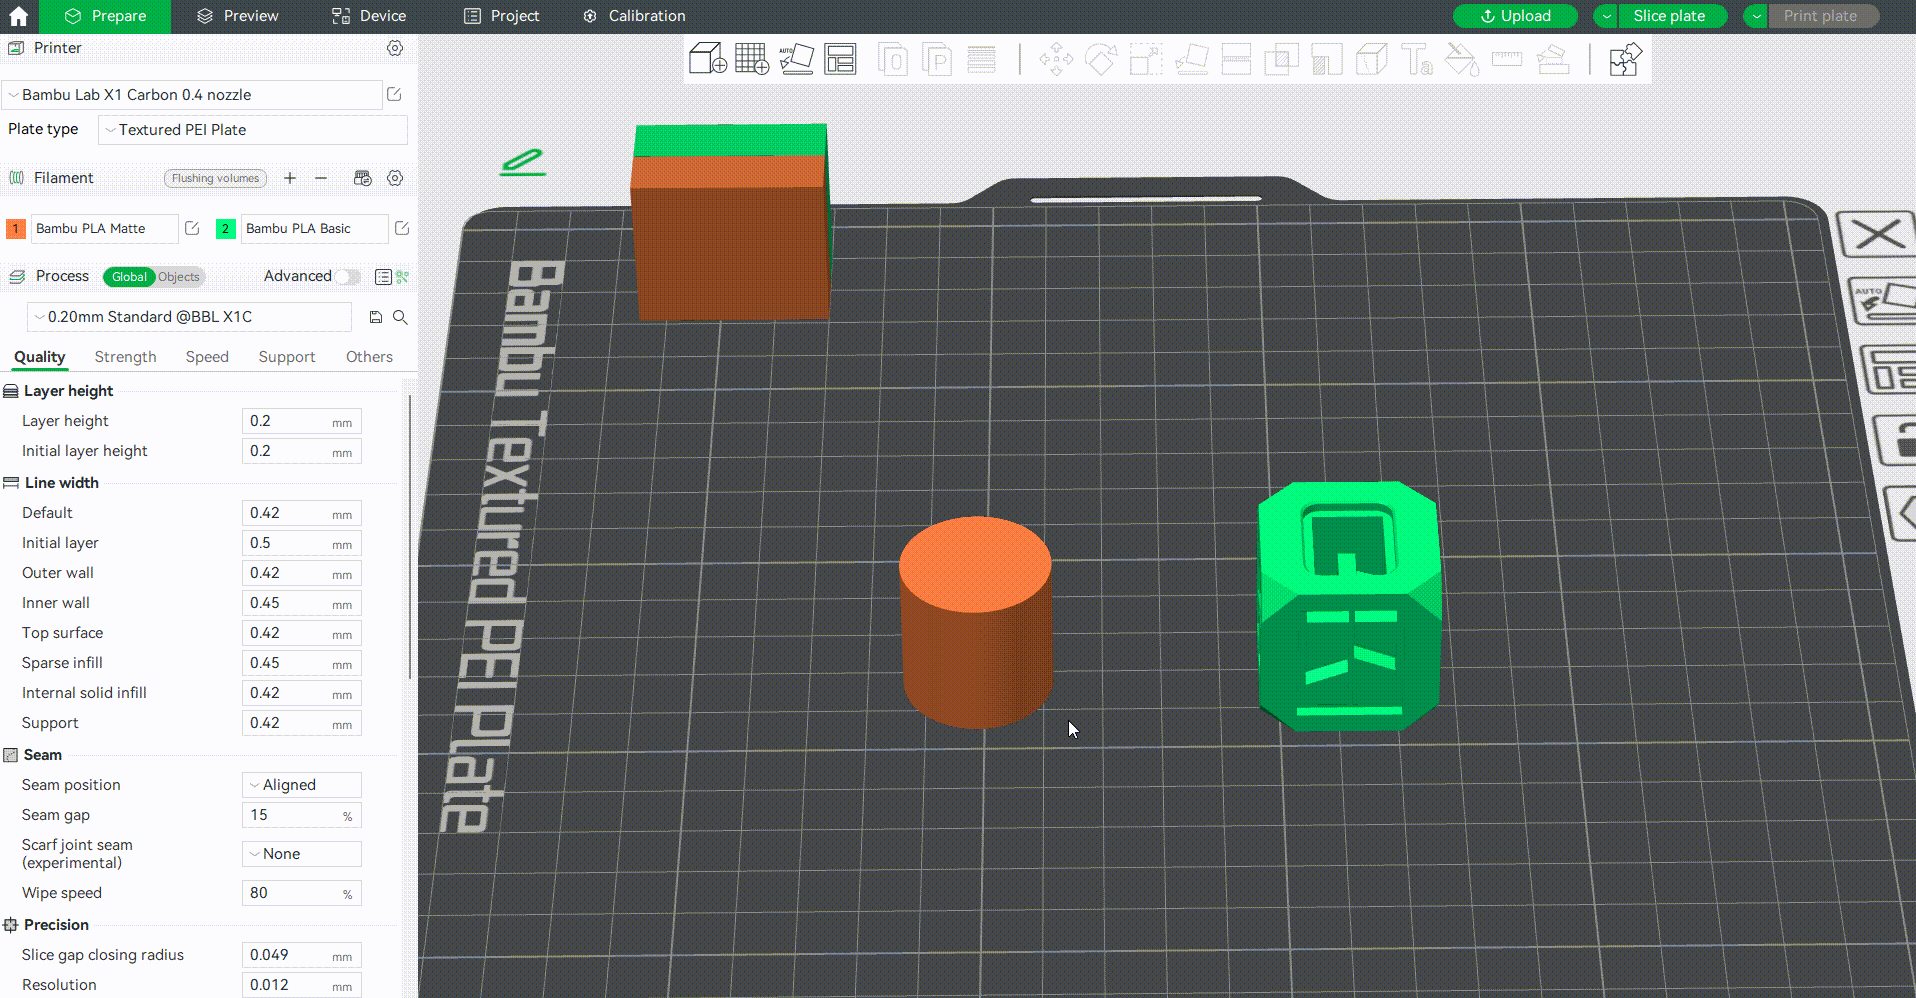Open Bambu PLA Basic filament dropdown
The image size is (1916, 998).
click(315, 229)
